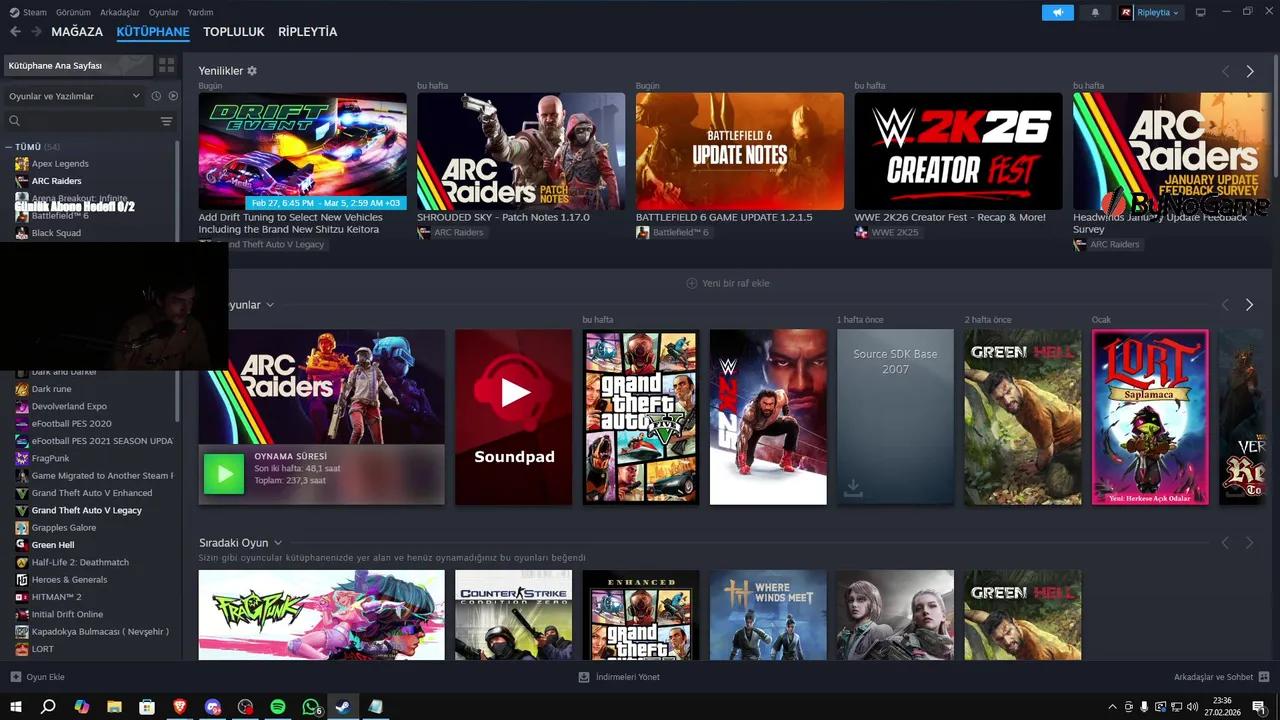Click the library game list scrollbar

[178, 280]
